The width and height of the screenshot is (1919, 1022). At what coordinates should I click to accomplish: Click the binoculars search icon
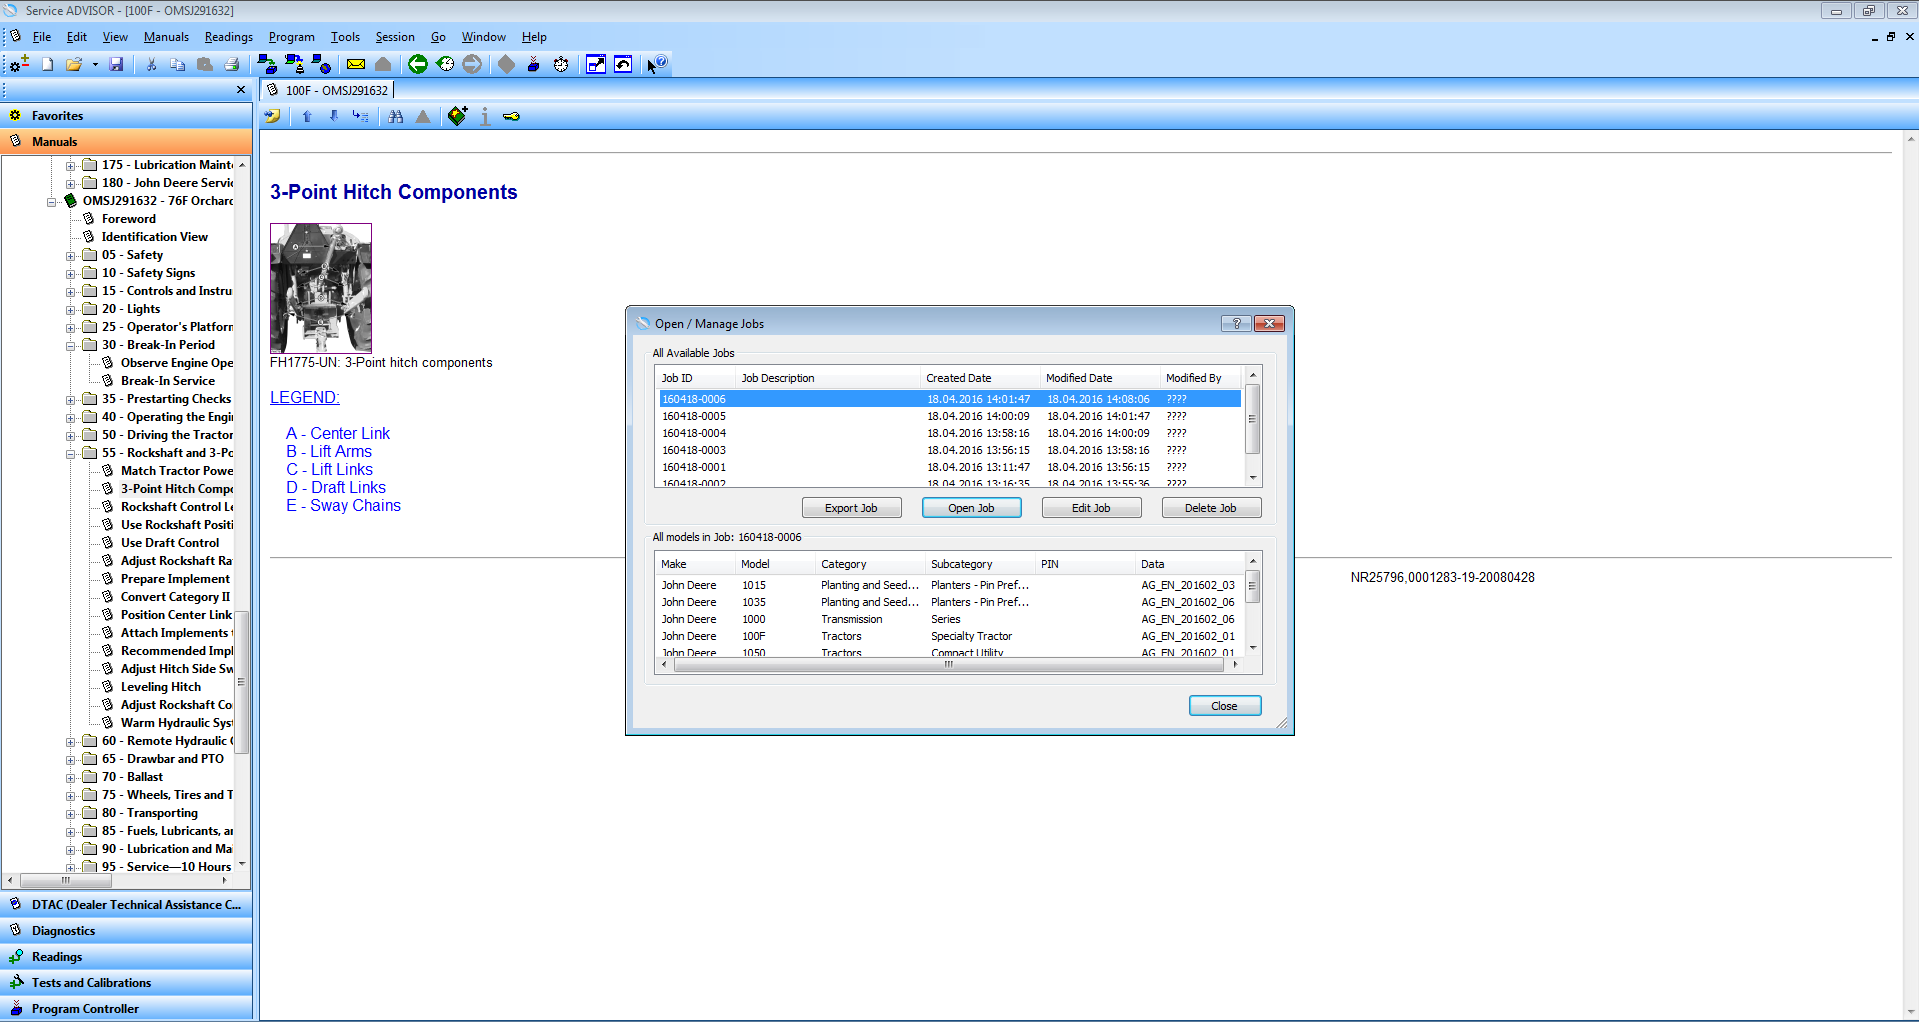(396, 116)
